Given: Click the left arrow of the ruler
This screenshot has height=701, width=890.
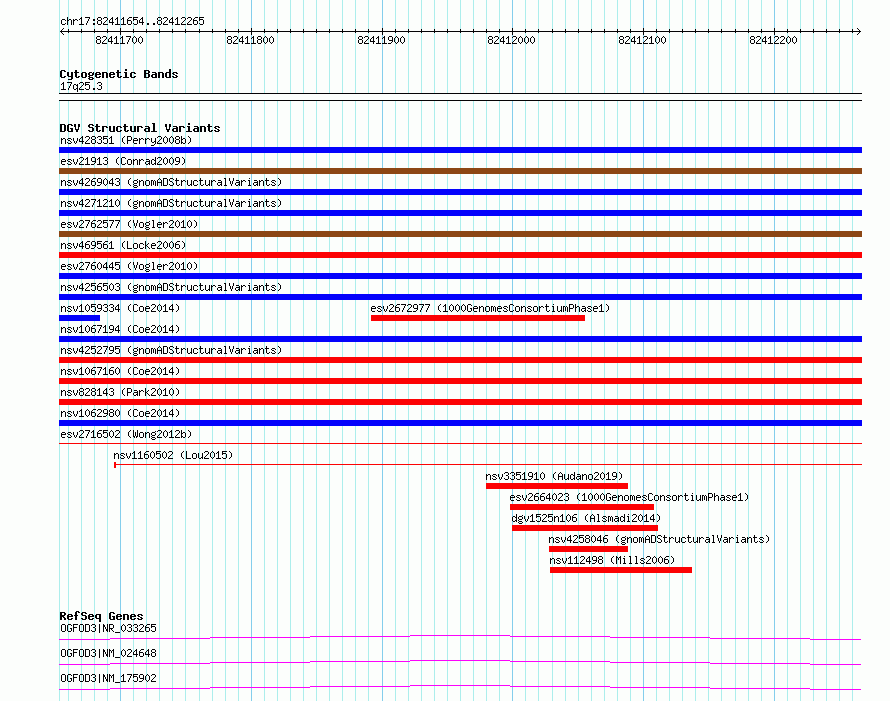Looking at the screenshot, I should click(x=62, y=32).
